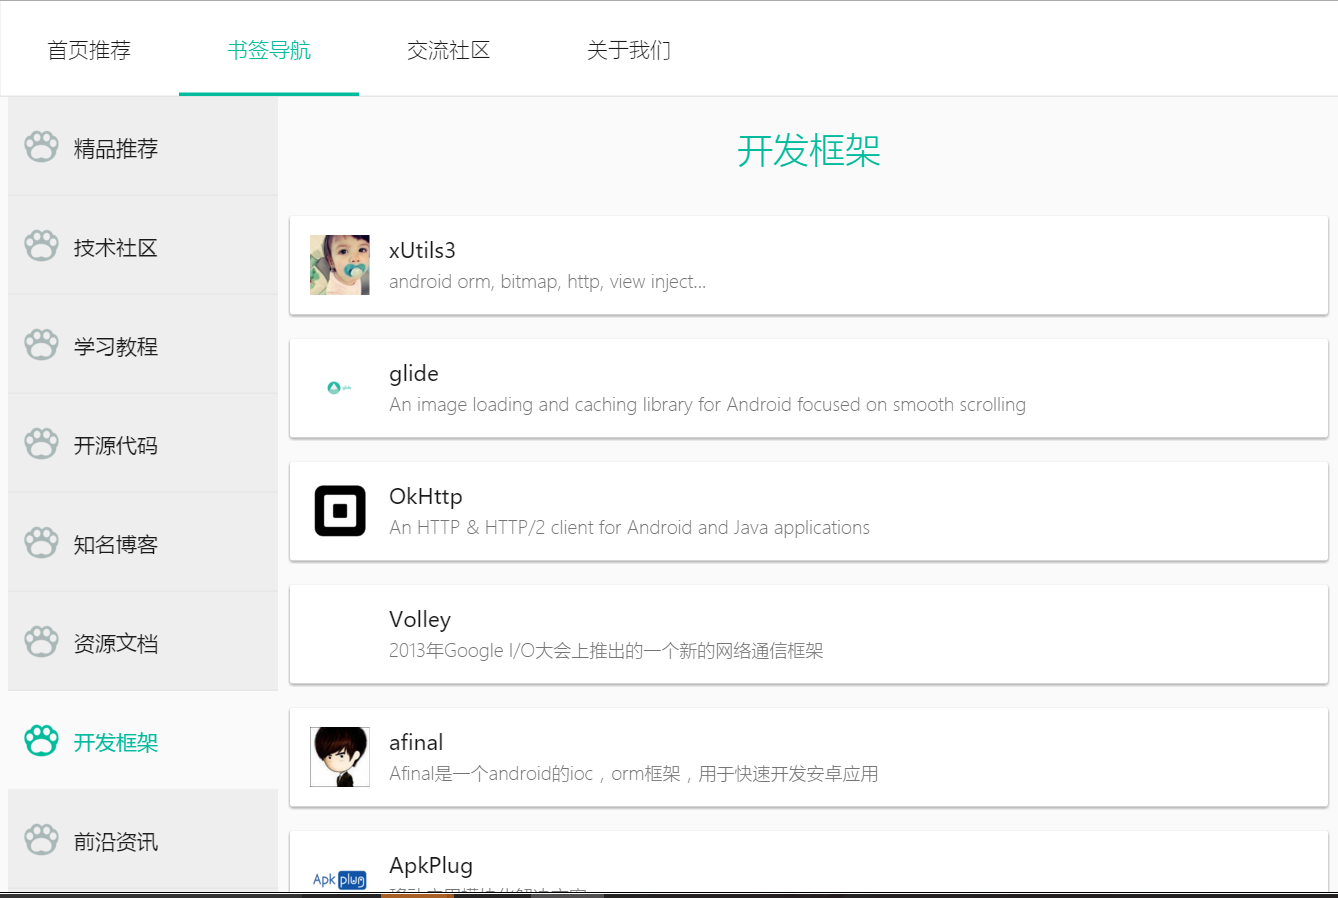The image size is (1338, 898).
Task: Click afinal's 'Afinal是一个android的ioc' description
Action: [634, 774]
